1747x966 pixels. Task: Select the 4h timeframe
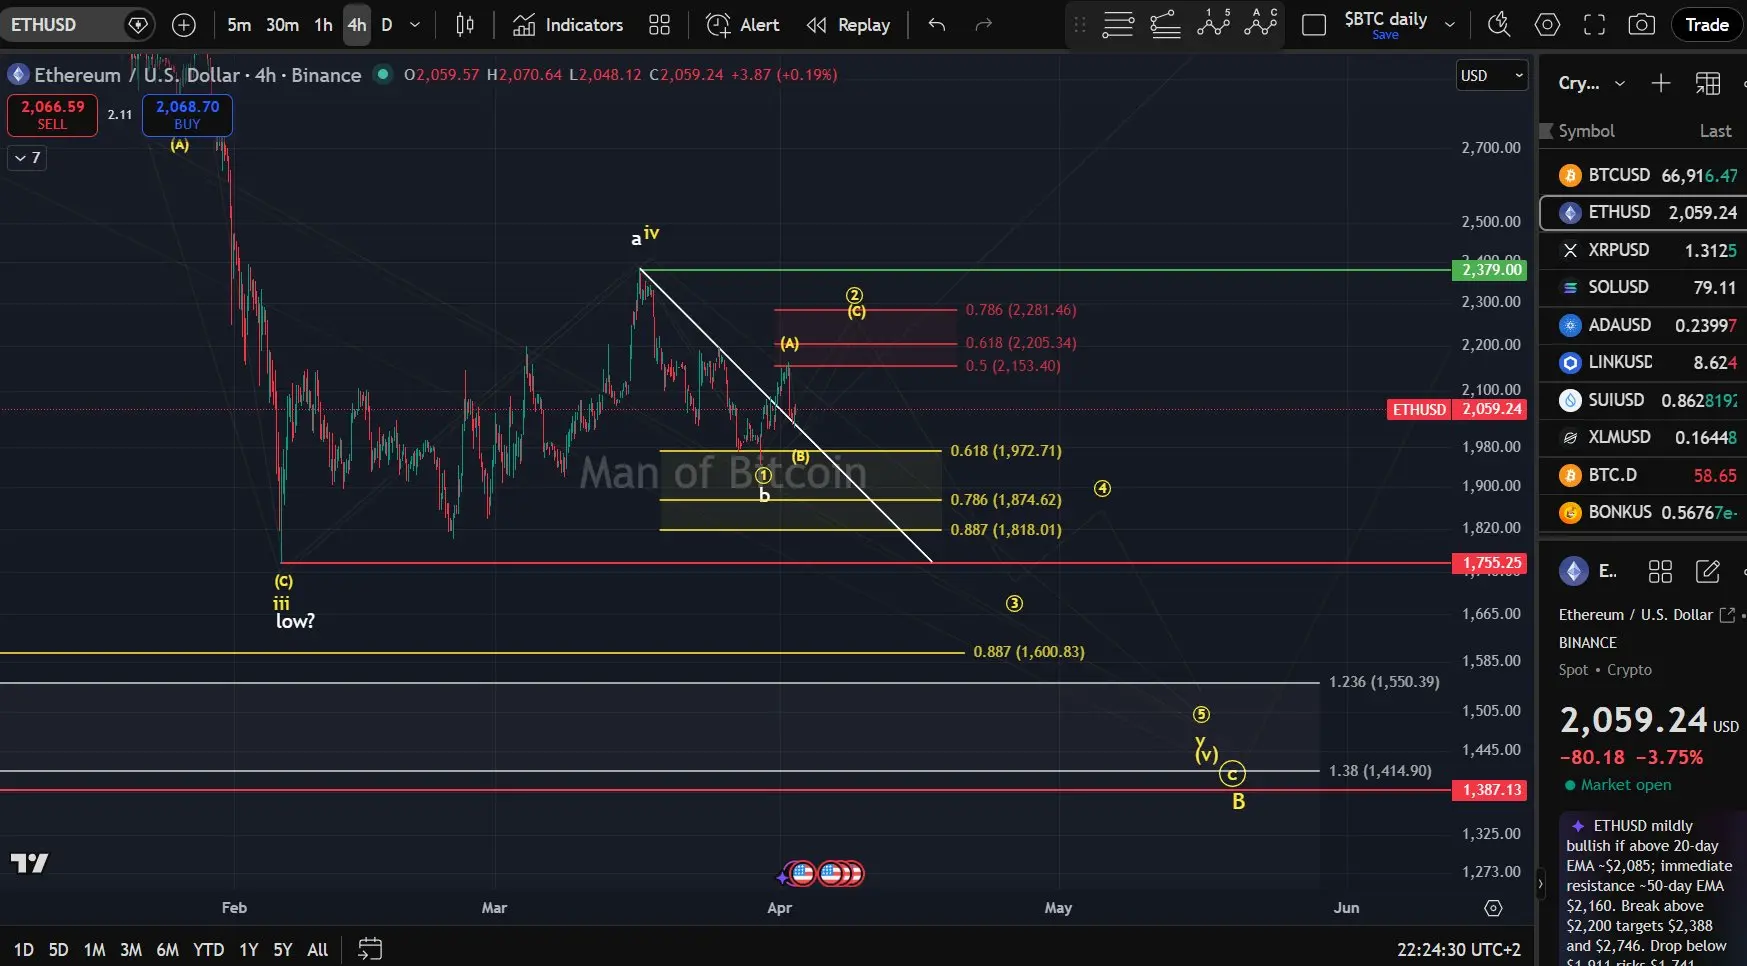[x=357, y=25]
